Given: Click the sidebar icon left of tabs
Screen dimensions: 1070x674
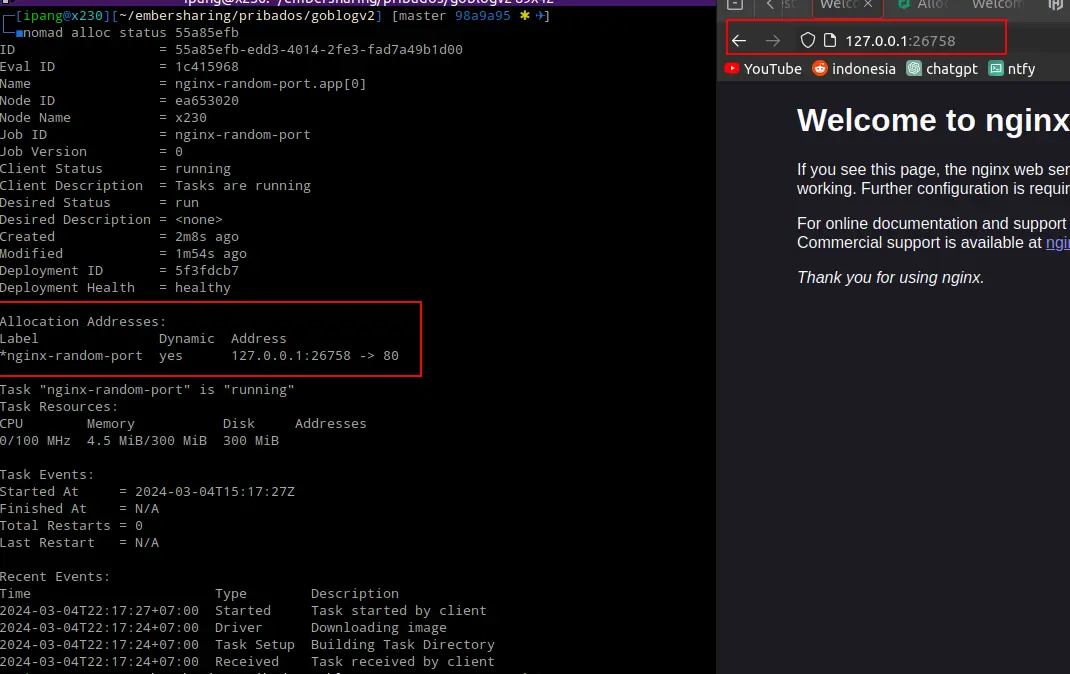Looking at the screenshot, I should click(x=735, y=5).
